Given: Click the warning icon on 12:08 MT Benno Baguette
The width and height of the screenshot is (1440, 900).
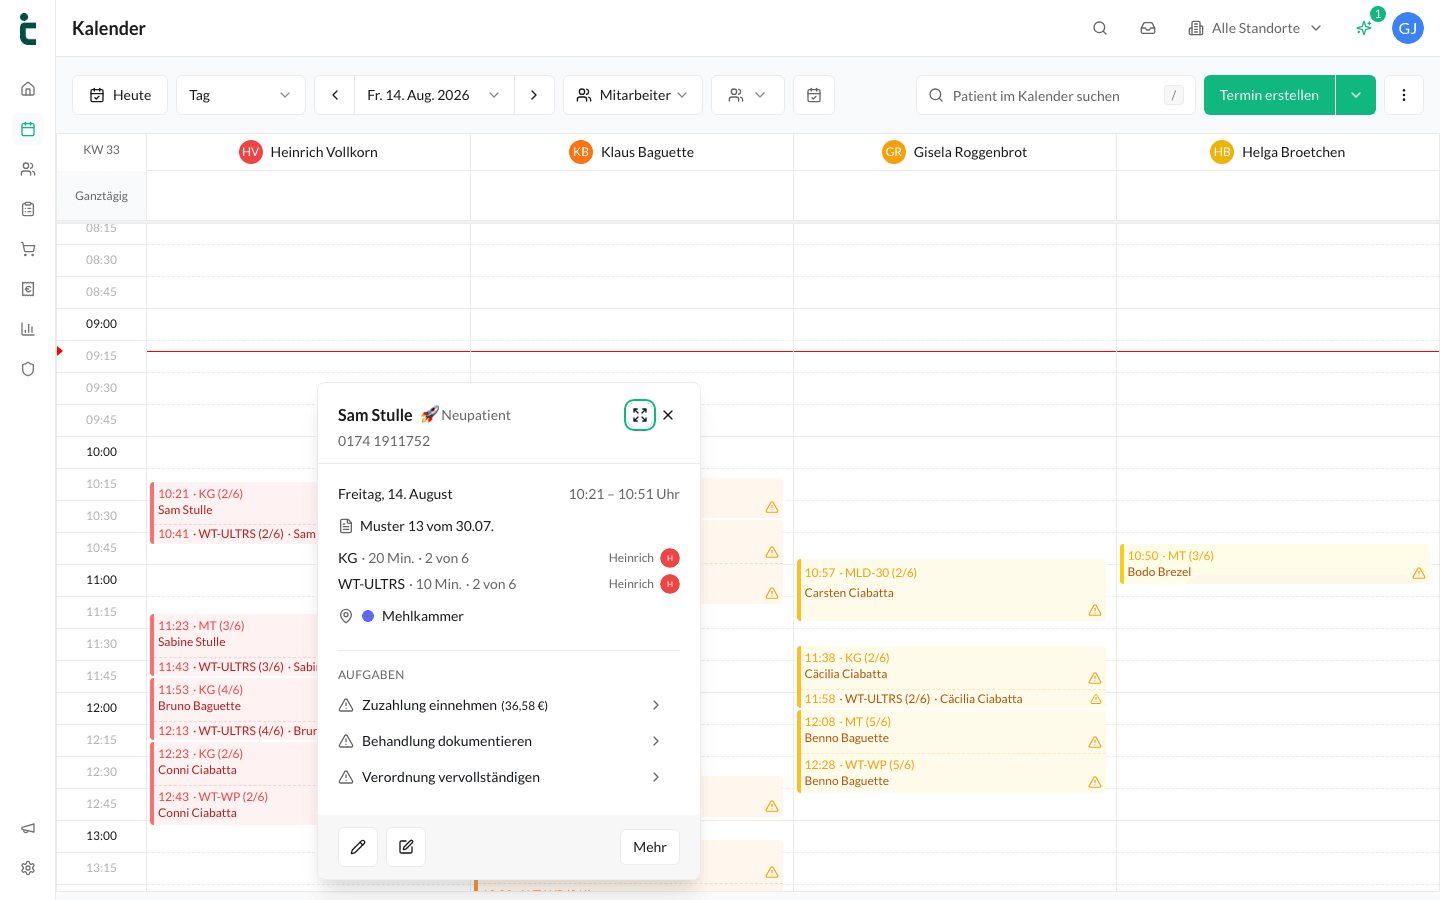Looking at the screenshot, I should click(1095, 742).
